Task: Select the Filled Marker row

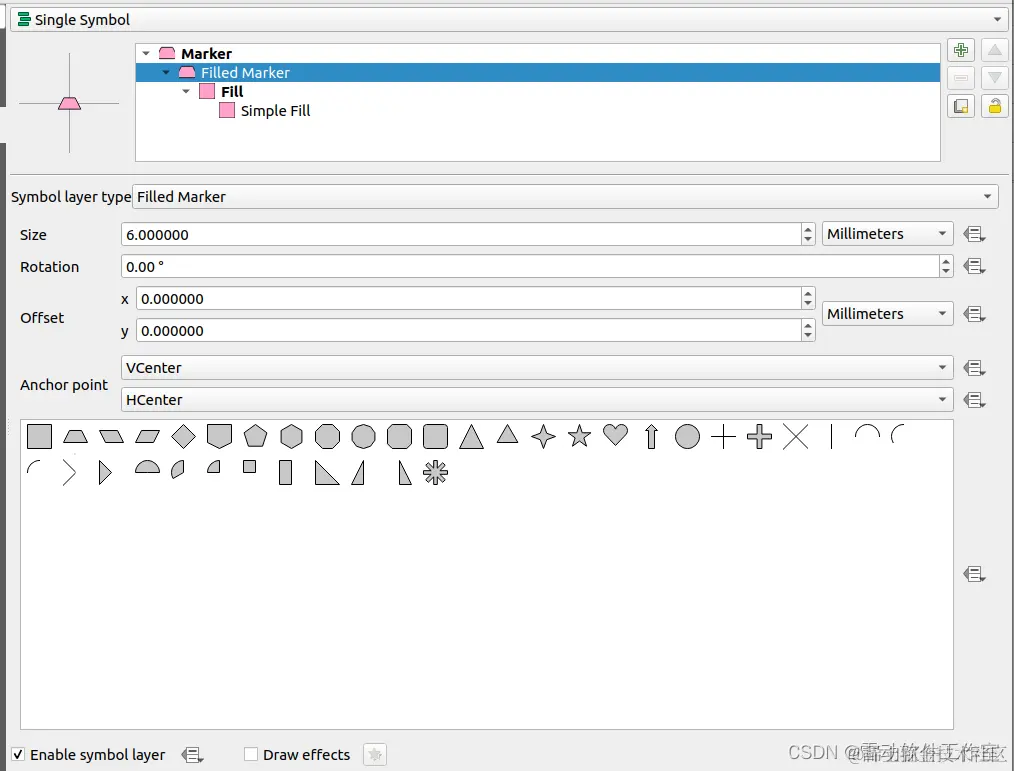Action: tap(537, 72)
